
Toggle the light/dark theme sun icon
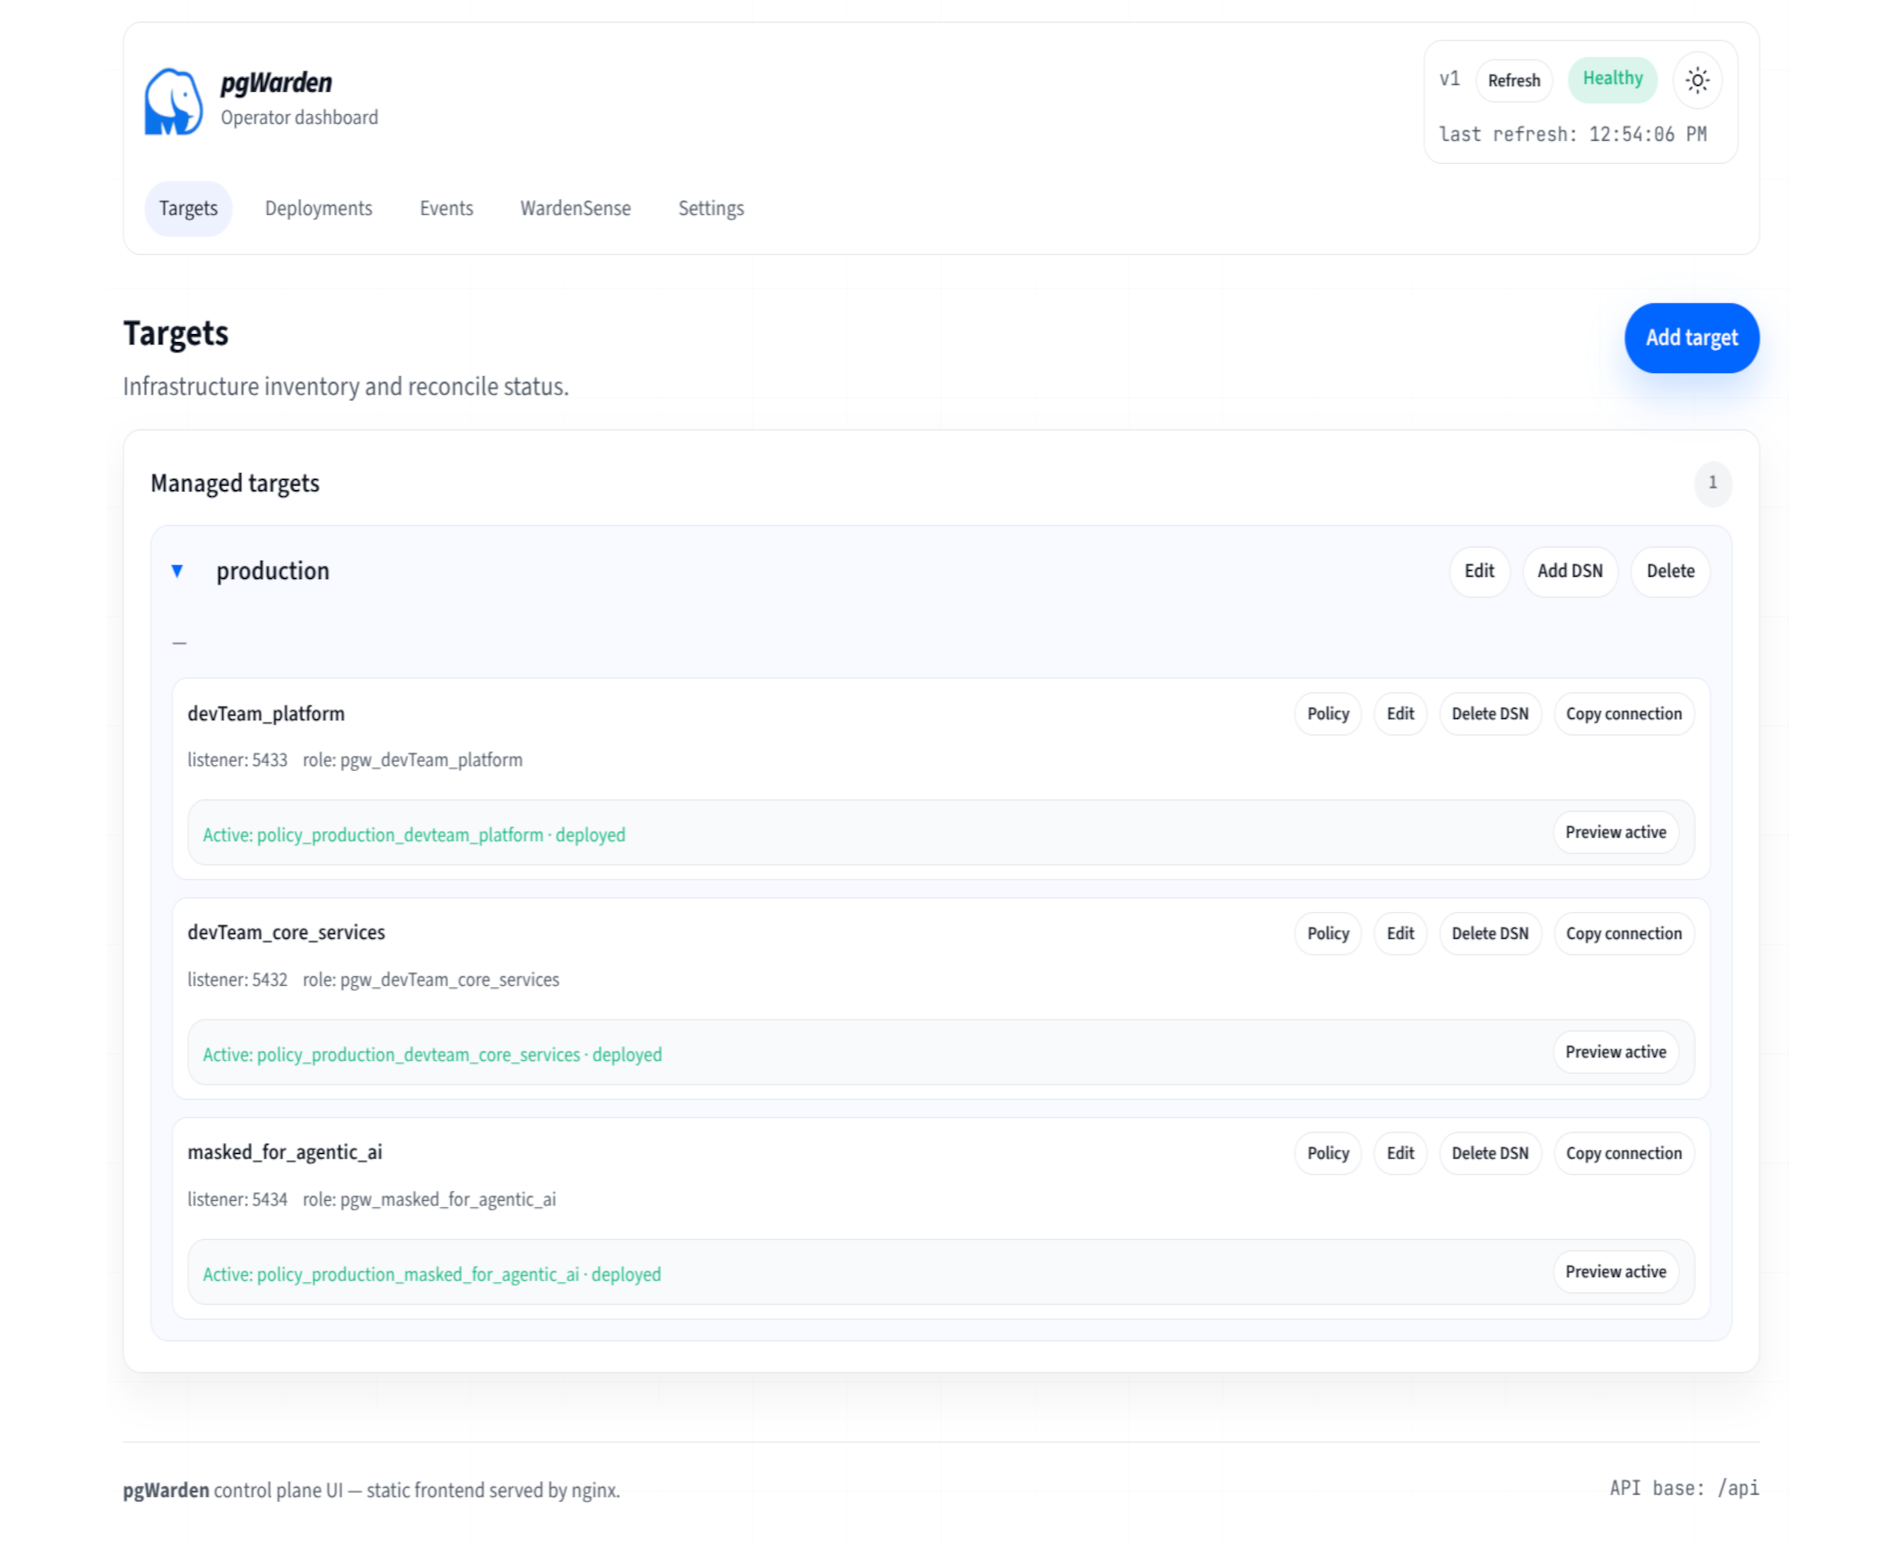1697,80
